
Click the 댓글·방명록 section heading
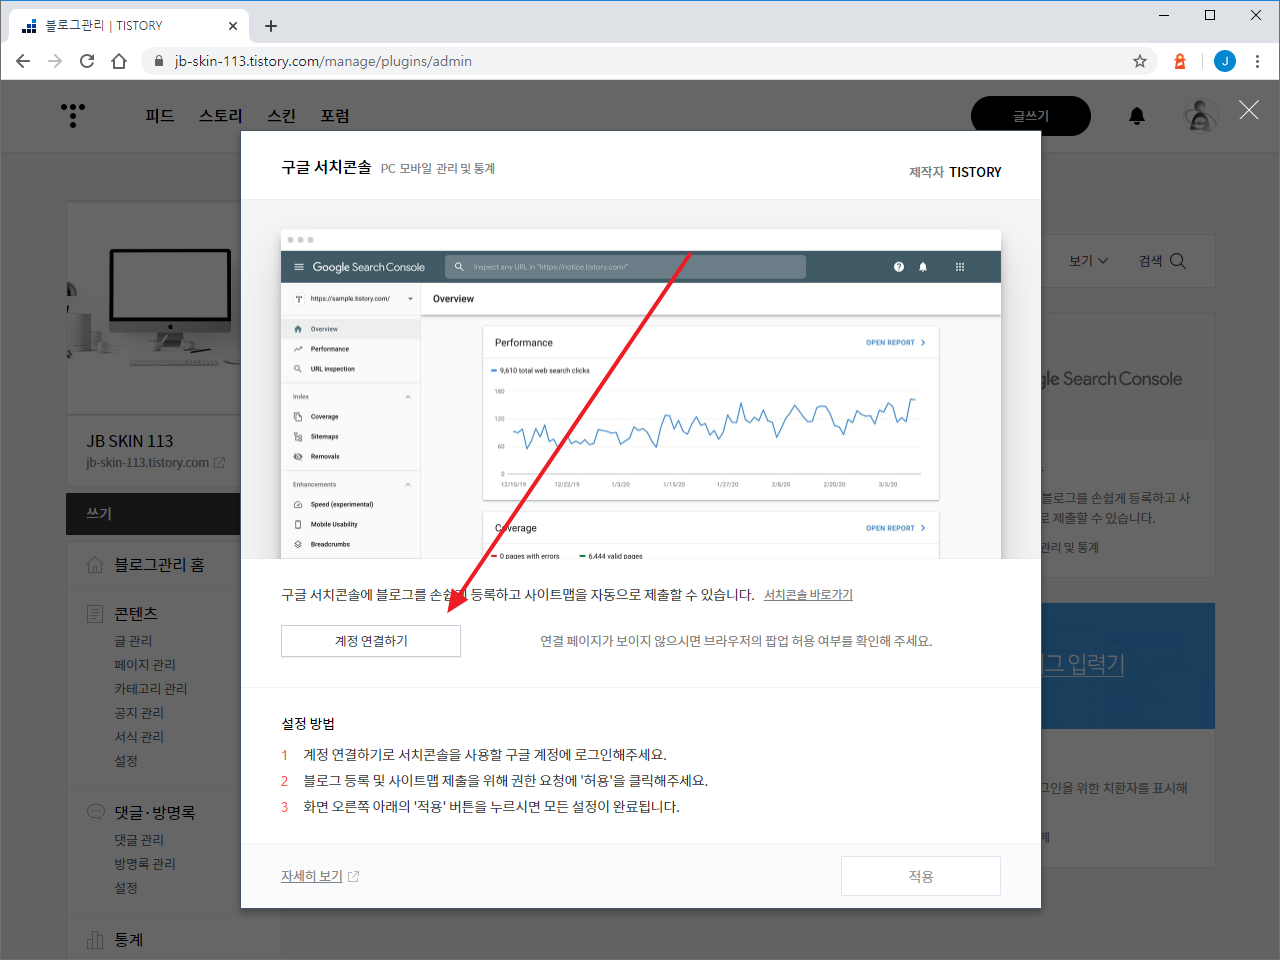pyautogui.click(x=155, y=813)
